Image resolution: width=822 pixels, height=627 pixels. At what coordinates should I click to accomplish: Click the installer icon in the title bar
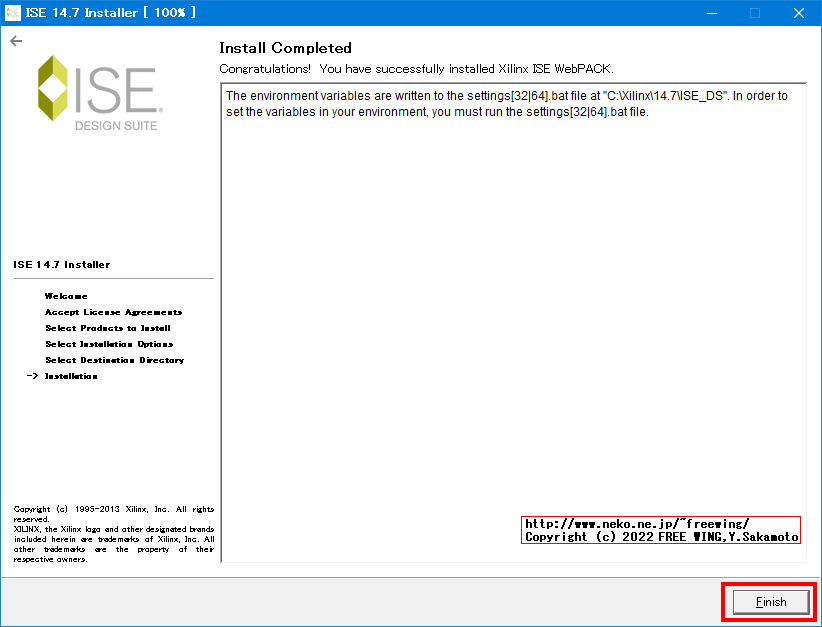[13, 12]
